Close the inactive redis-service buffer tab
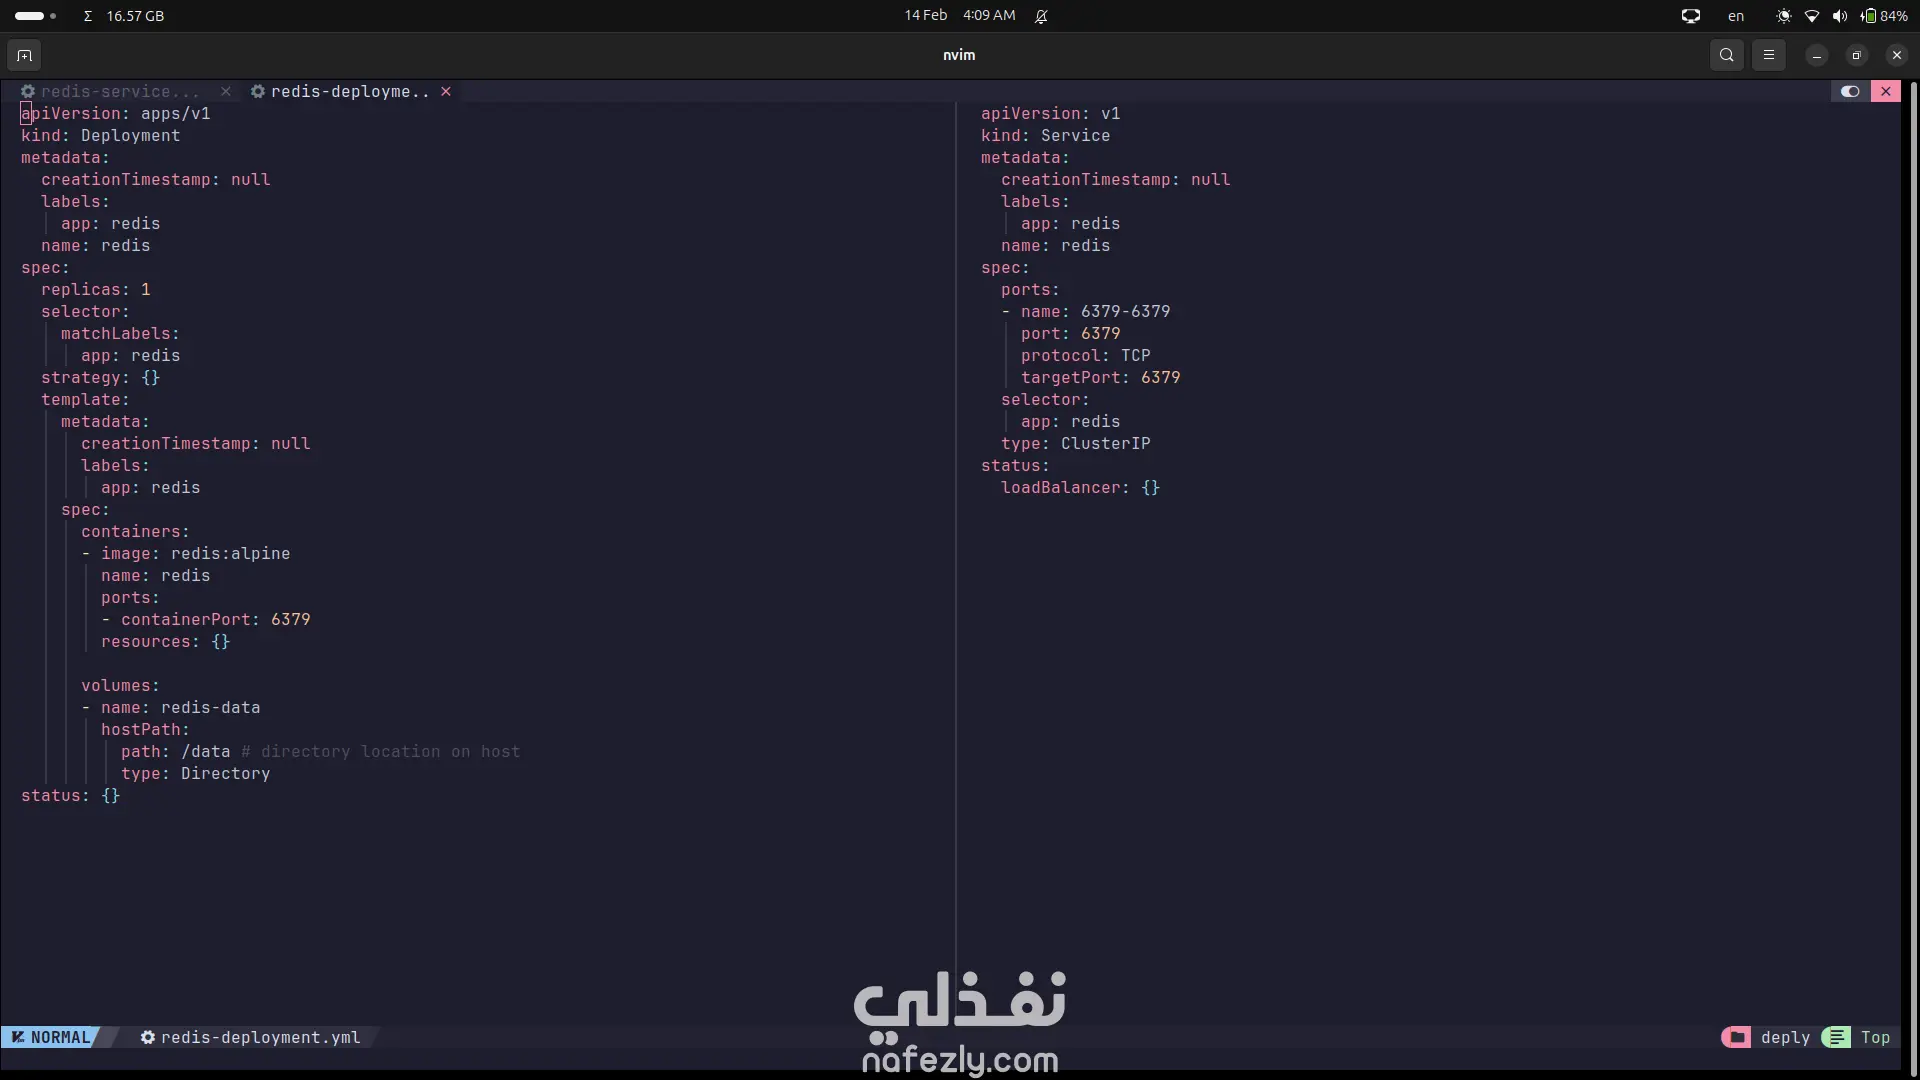The width and height of the screenshot is (1920, 1080). (x=226, y=91)
